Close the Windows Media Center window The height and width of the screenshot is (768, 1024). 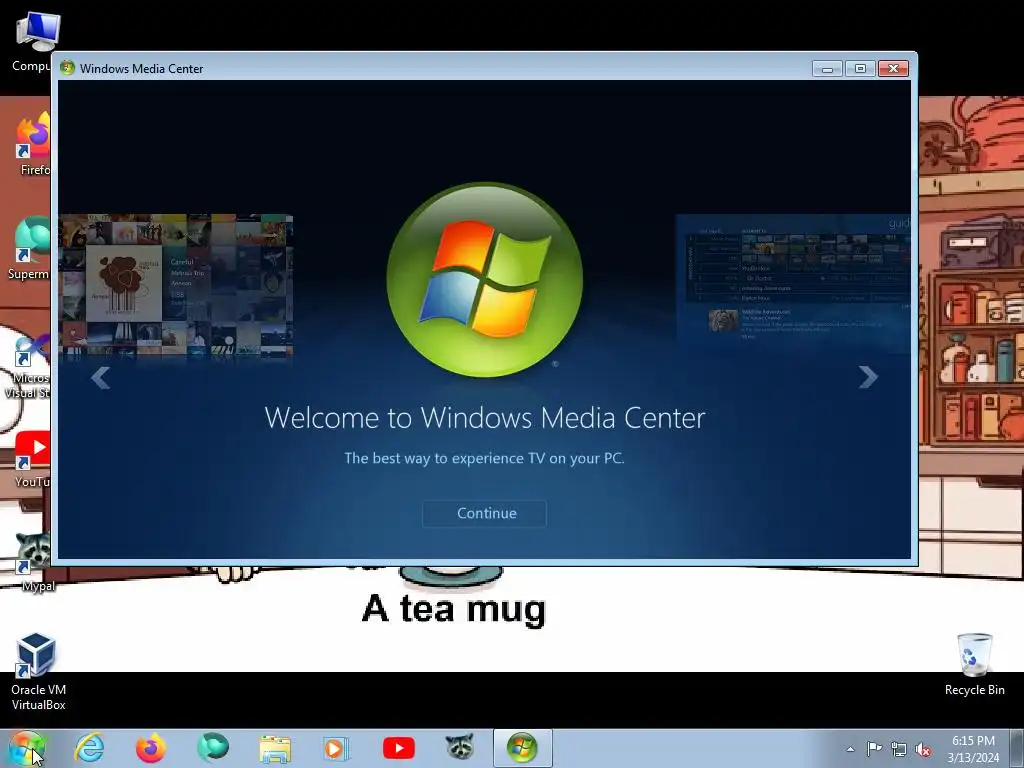coord(893,69)
